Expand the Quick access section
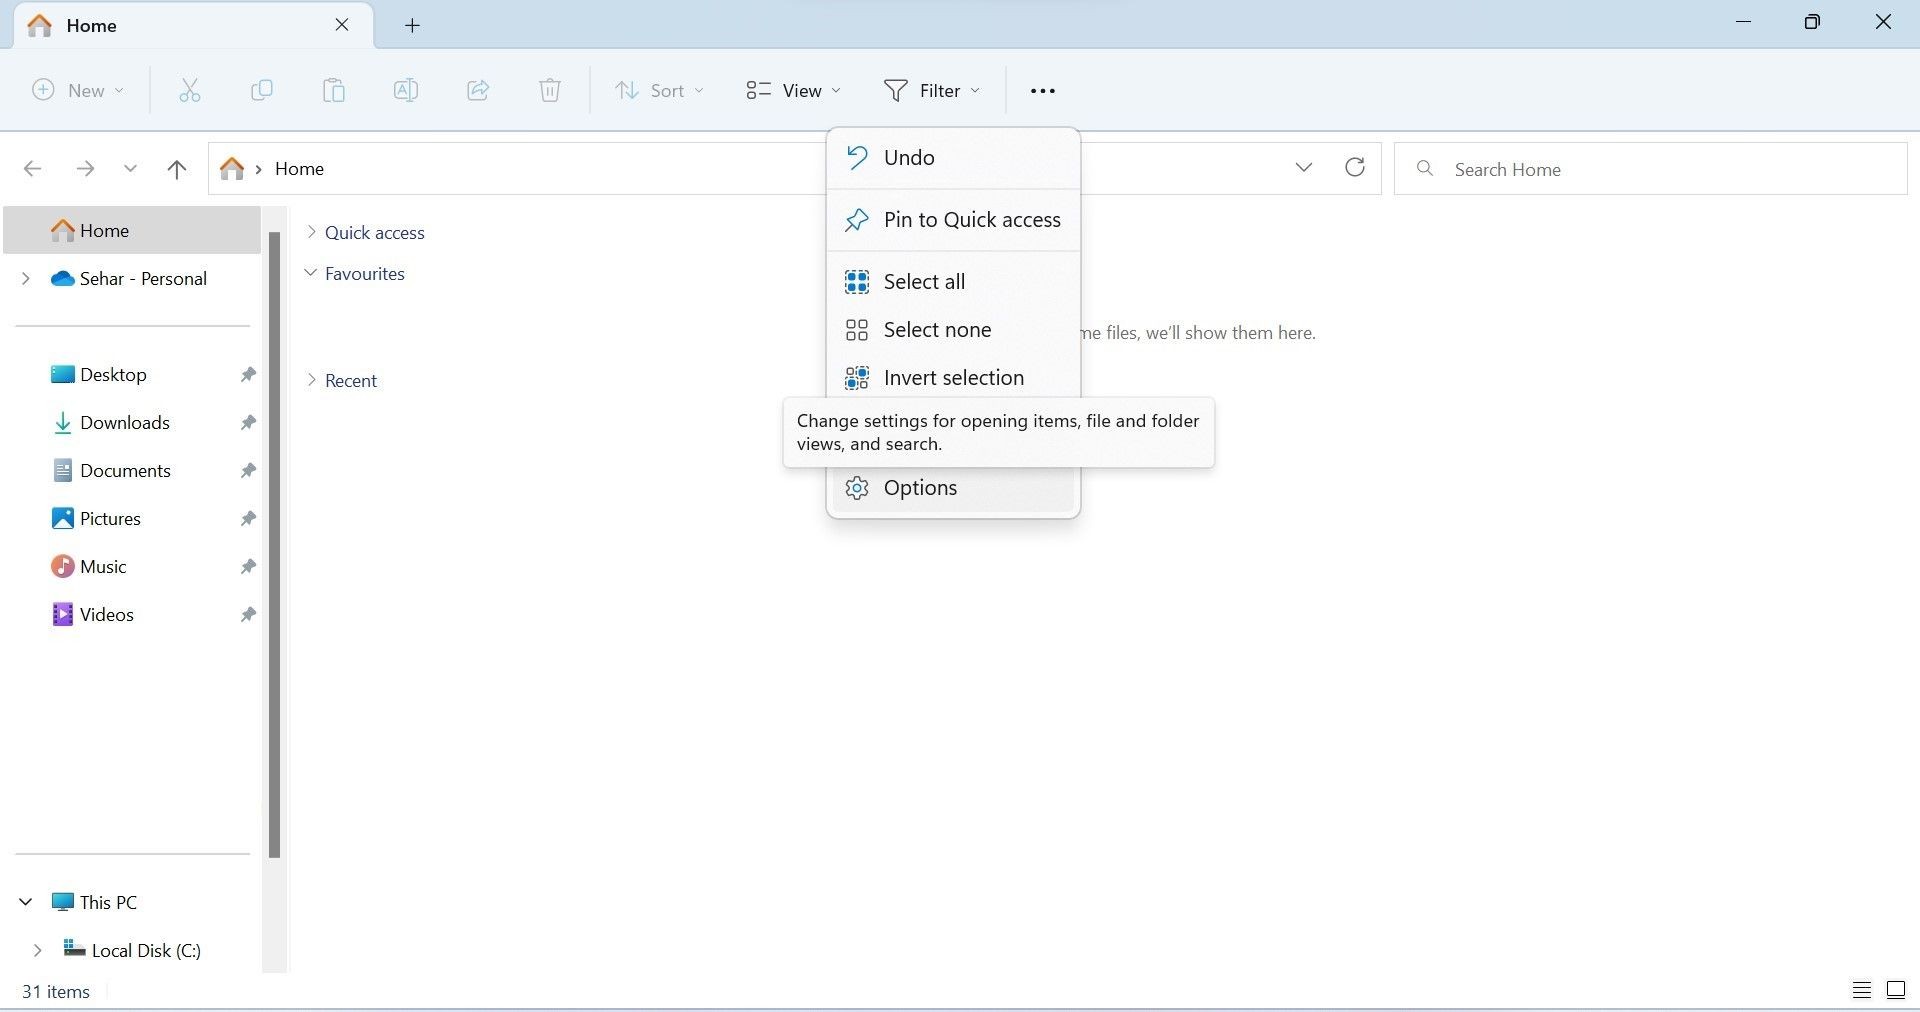 click(x=311, y=232)
